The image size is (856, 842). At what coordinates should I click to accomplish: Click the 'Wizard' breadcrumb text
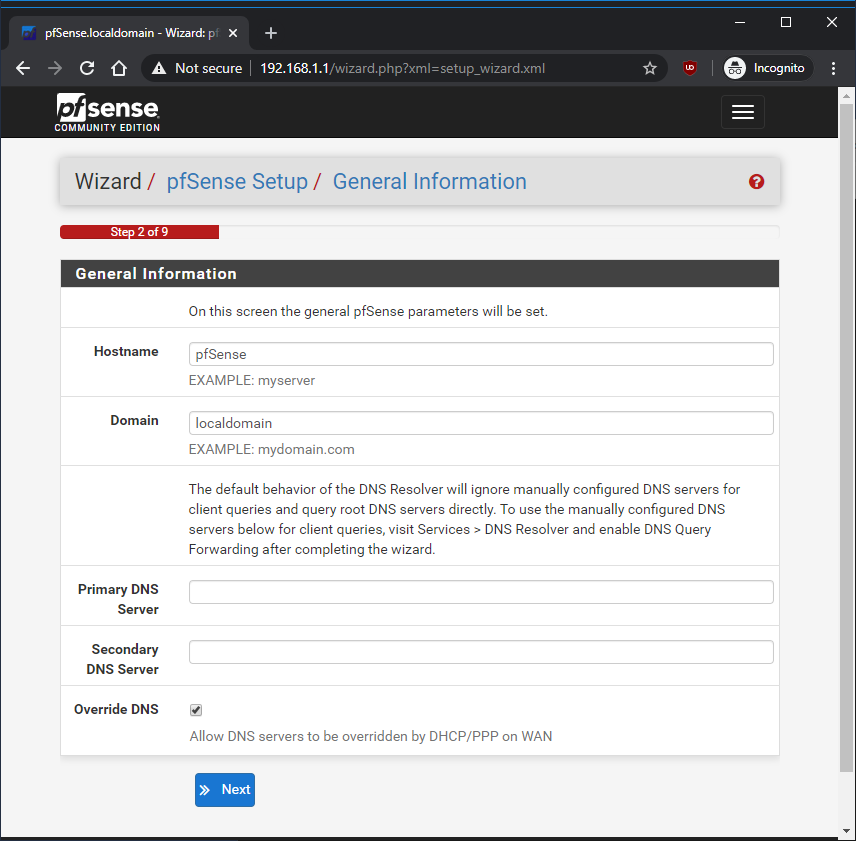click(x=108, y=182)
